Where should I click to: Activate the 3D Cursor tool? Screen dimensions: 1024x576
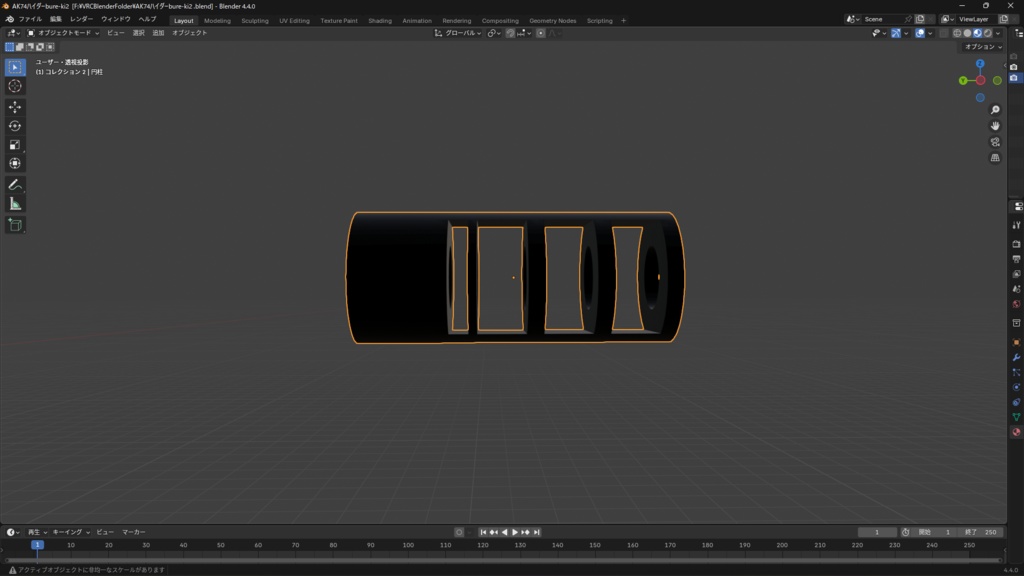click(15, 86)
